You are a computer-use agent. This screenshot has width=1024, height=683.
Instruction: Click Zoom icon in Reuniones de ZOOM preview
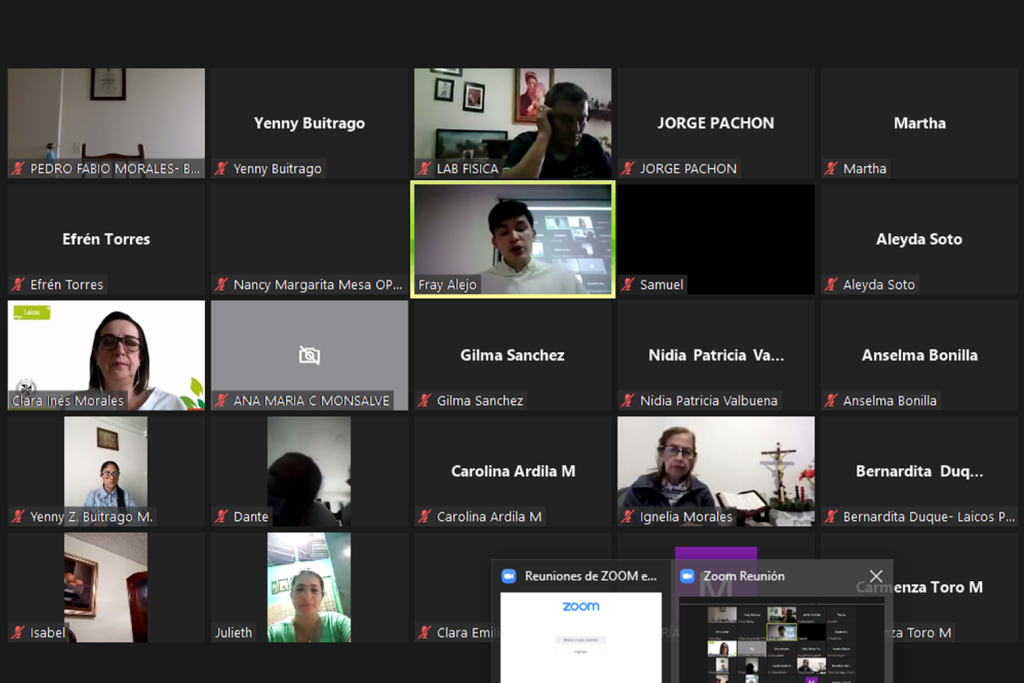pyautogui.click(x=509, y=576)
